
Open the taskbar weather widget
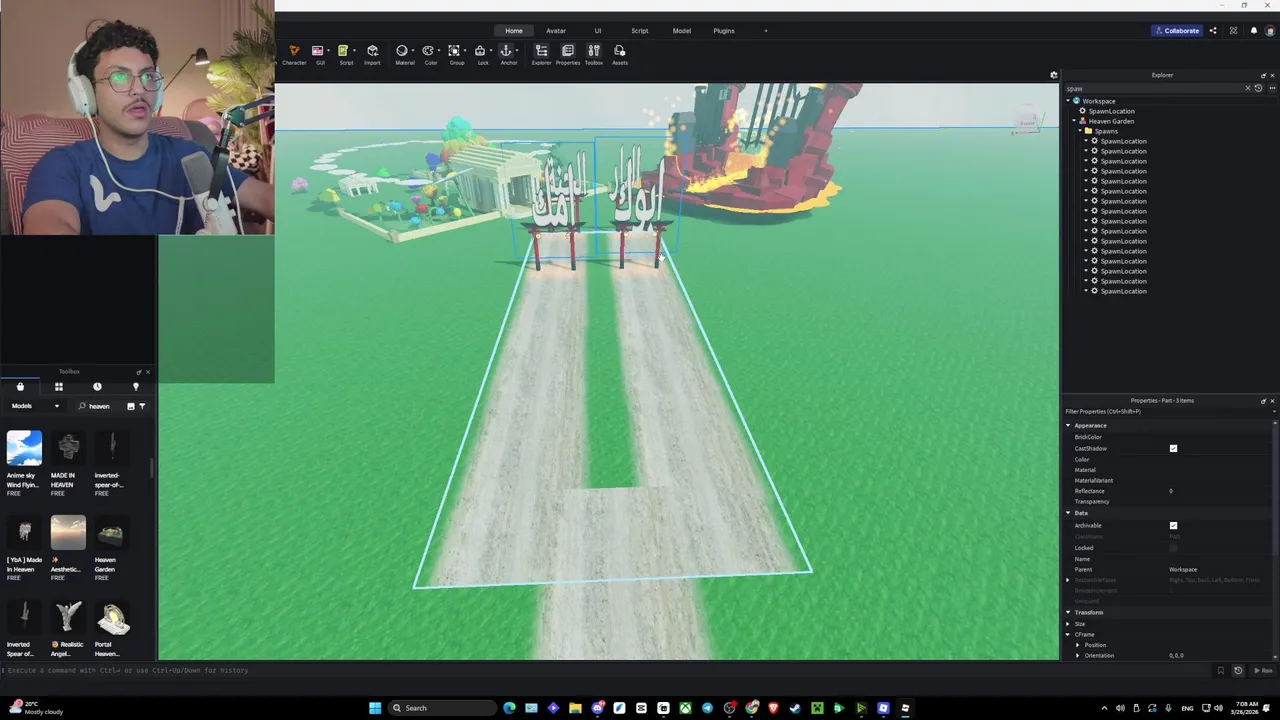(x=35, y=707)
